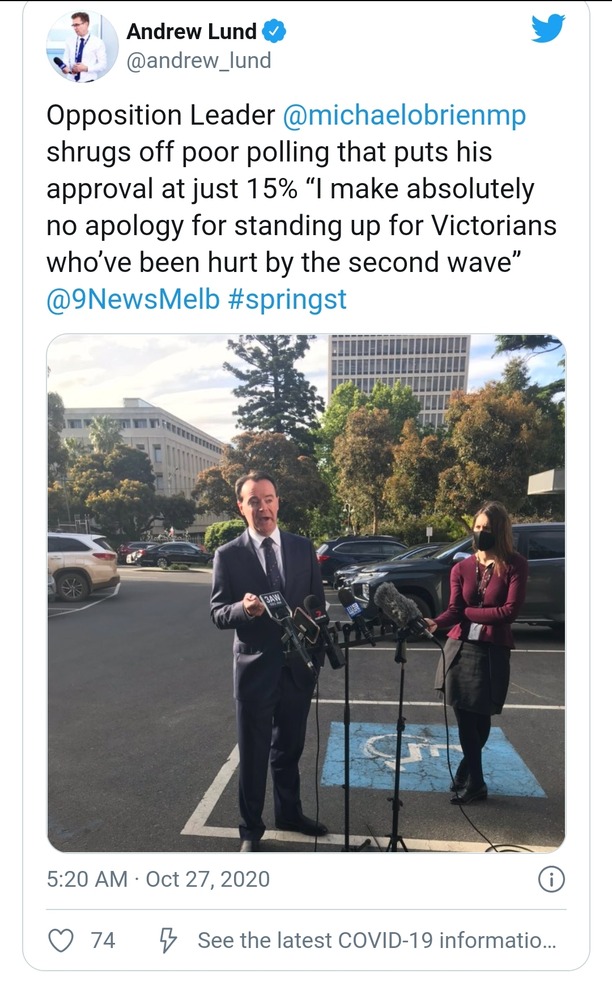This screenshot has width=612, height=999.
Task: Click the 74 likes count
Action: point(103,940)
